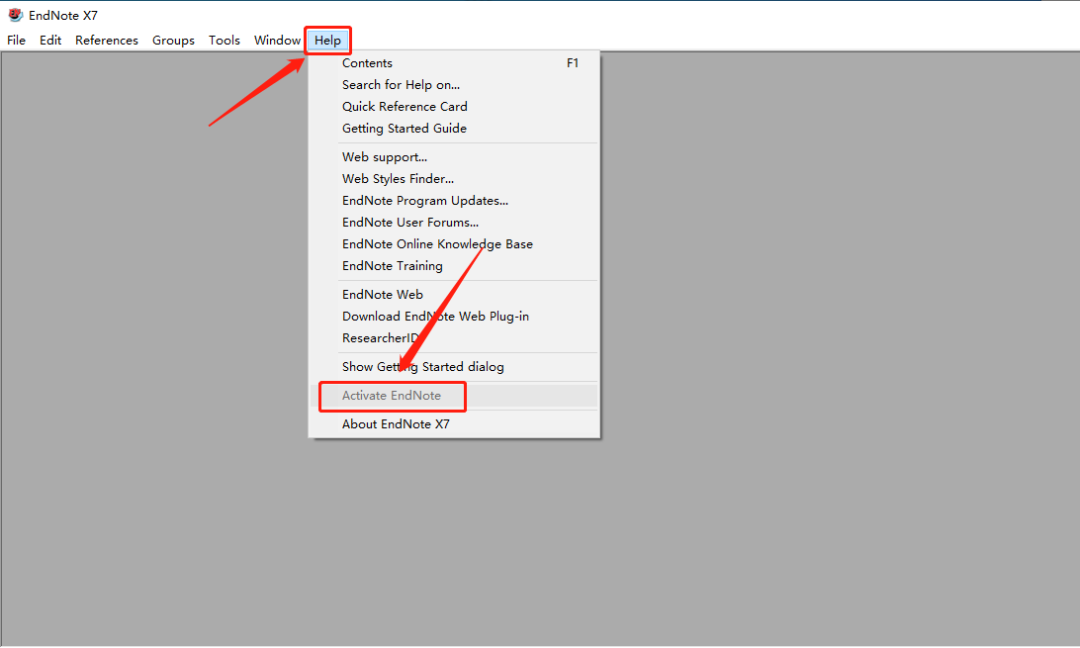Open the Window menu
The image size is (1080, 648).
coord(277,40)
